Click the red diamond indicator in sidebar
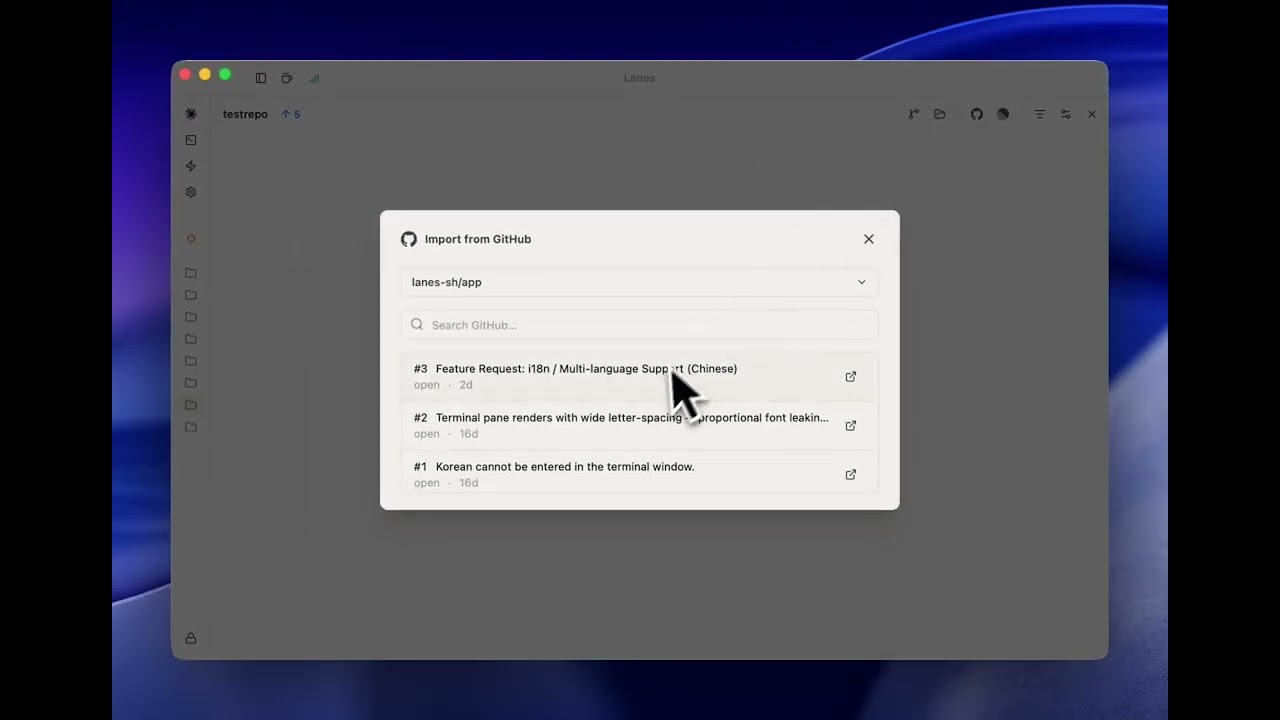Screen dimensions: 1280x720 [191, 239]
